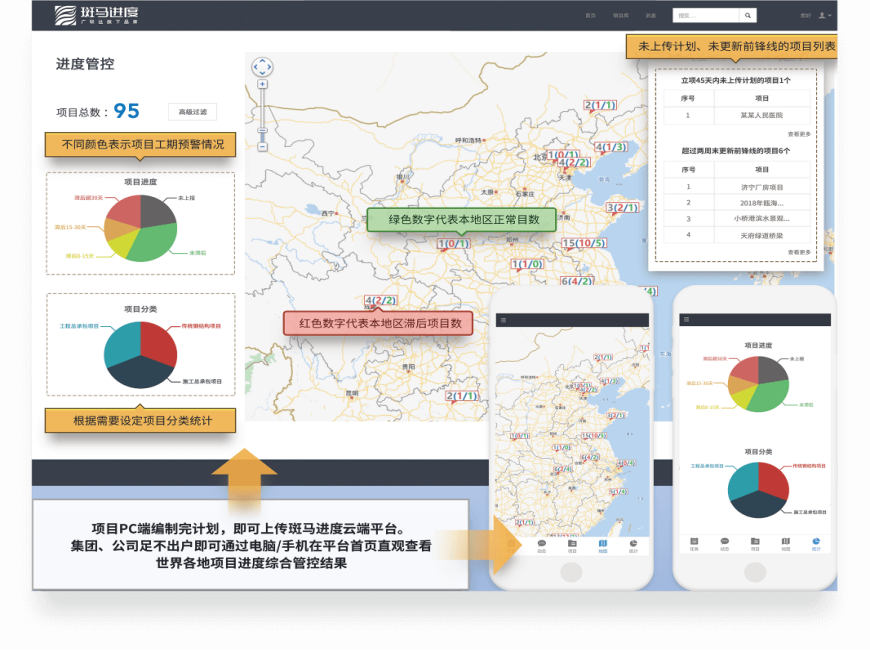The width and height of the screenshot is (870, 651).
Task: Select the 15(10/5) marker on desktop map
Action: pyautogui.click(x=584, y=243)
